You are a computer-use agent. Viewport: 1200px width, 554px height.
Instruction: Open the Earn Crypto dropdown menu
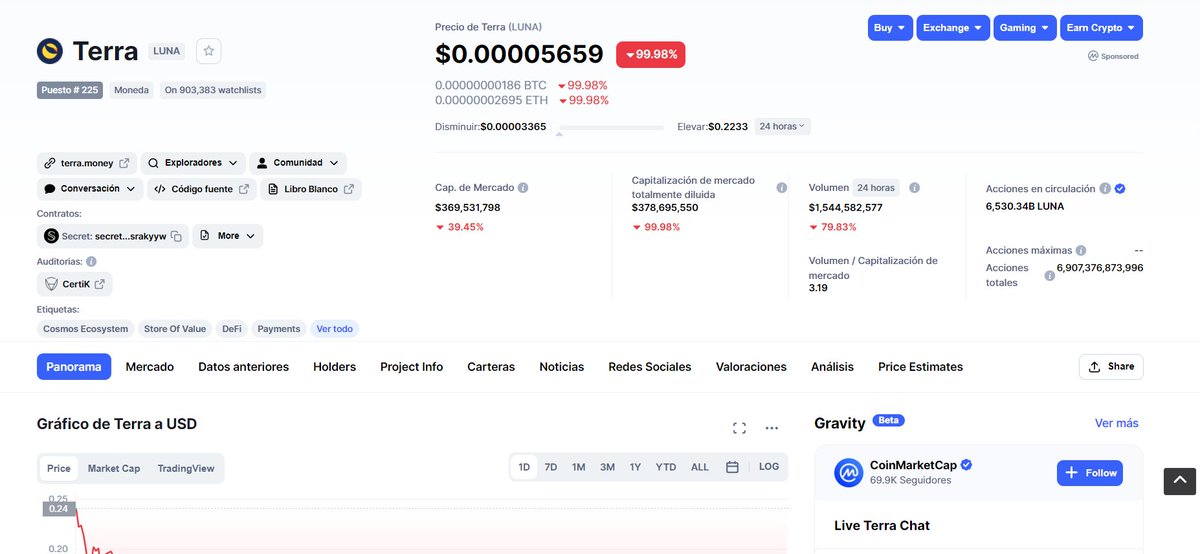click(1101, 28)
